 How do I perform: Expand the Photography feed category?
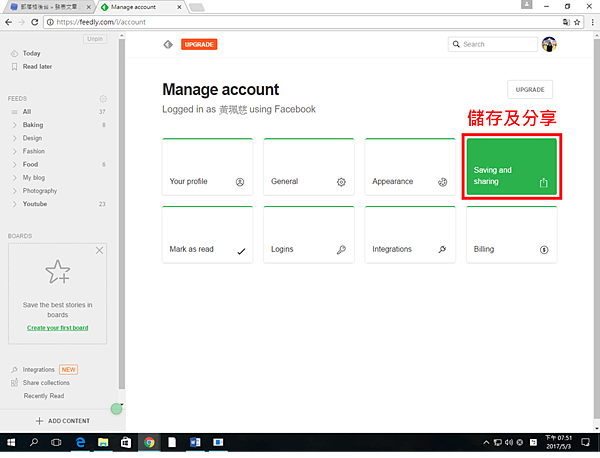(x=15, y=191)
